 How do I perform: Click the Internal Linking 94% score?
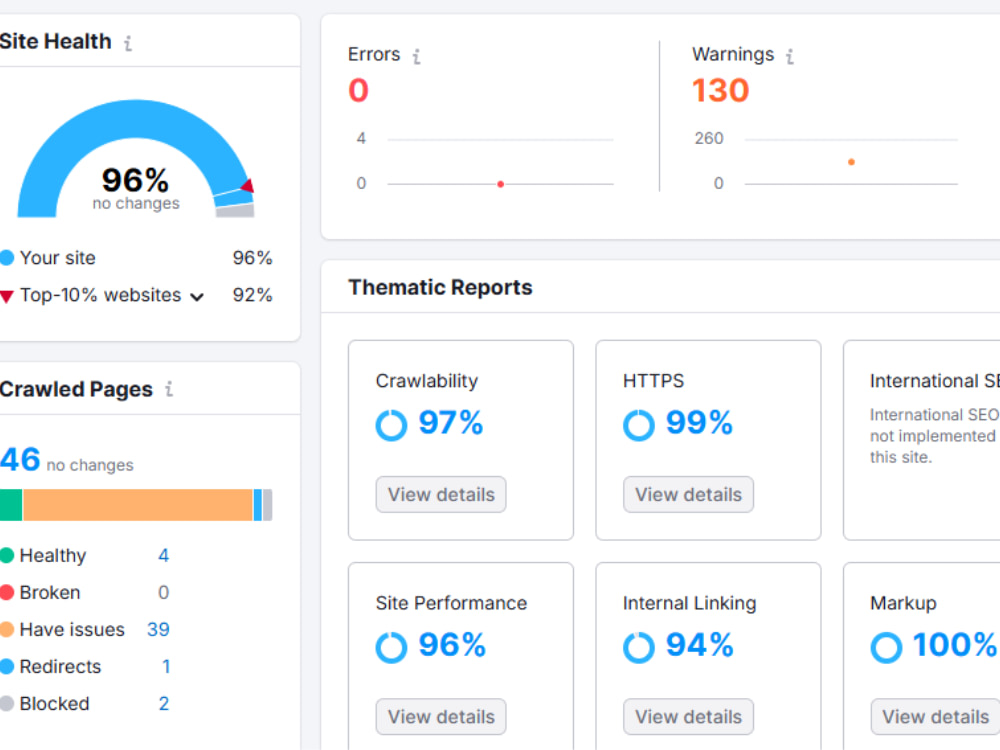(700, 645)
